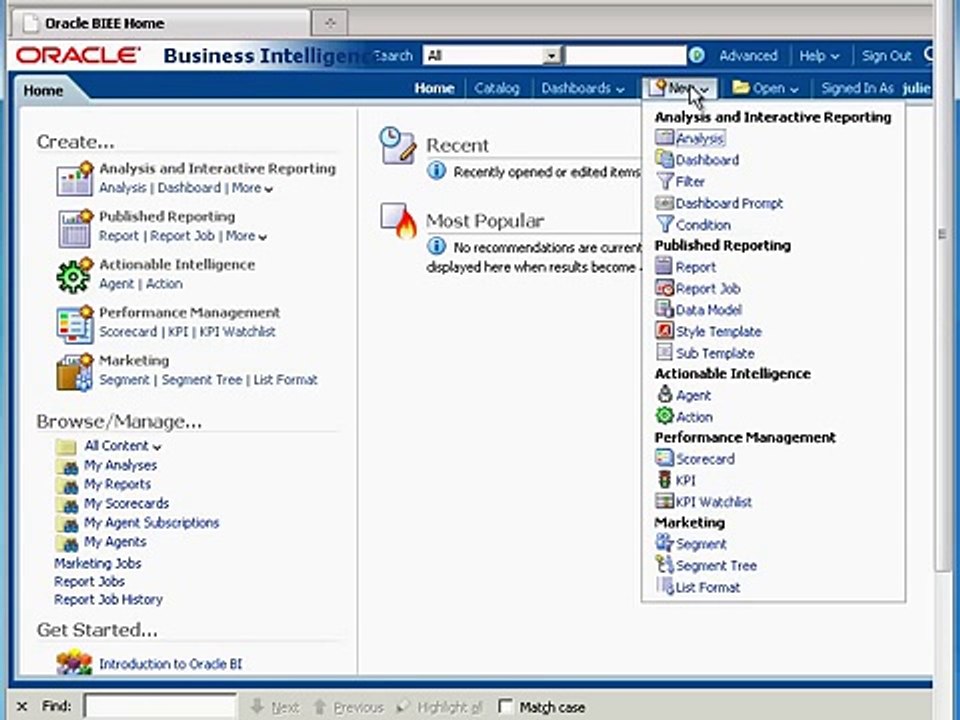The image size is (960, 720).
Task: Click the Dashboard Prompt icon in New menu
Action: tap(664, 203)
